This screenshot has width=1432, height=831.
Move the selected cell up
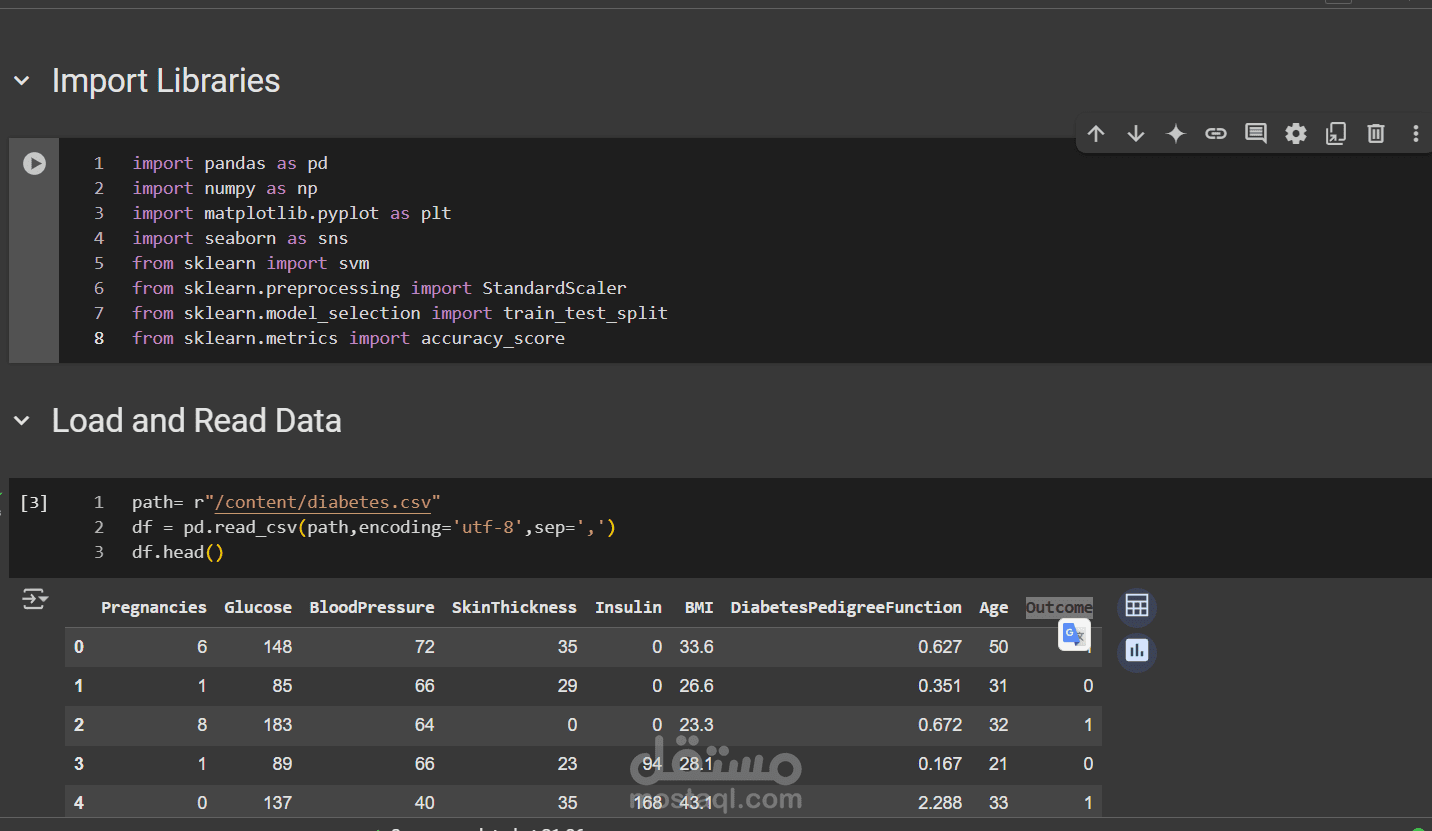click(1096, 134)
